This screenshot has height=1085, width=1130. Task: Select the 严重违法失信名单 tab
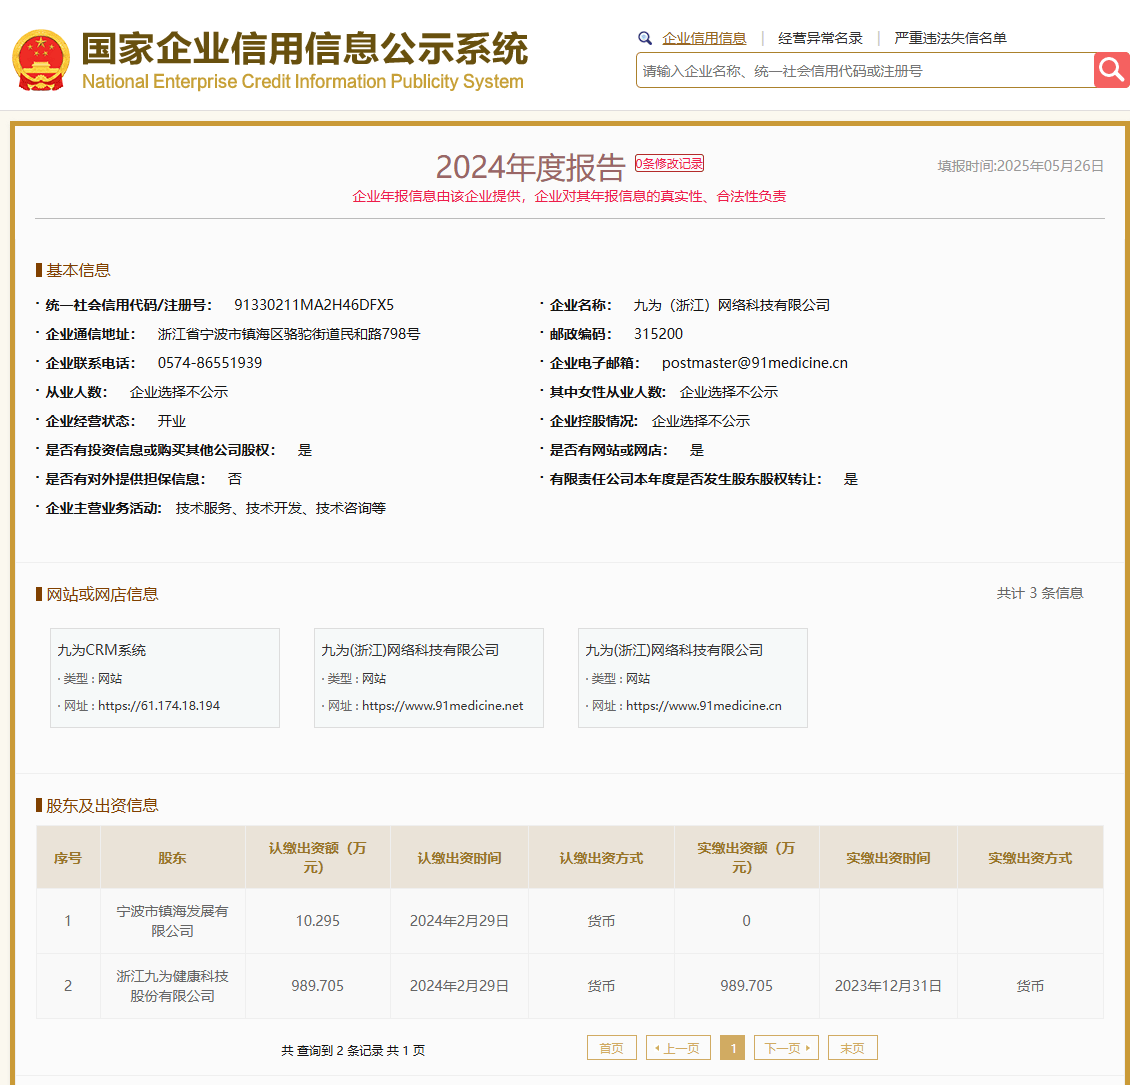(950, 38)
